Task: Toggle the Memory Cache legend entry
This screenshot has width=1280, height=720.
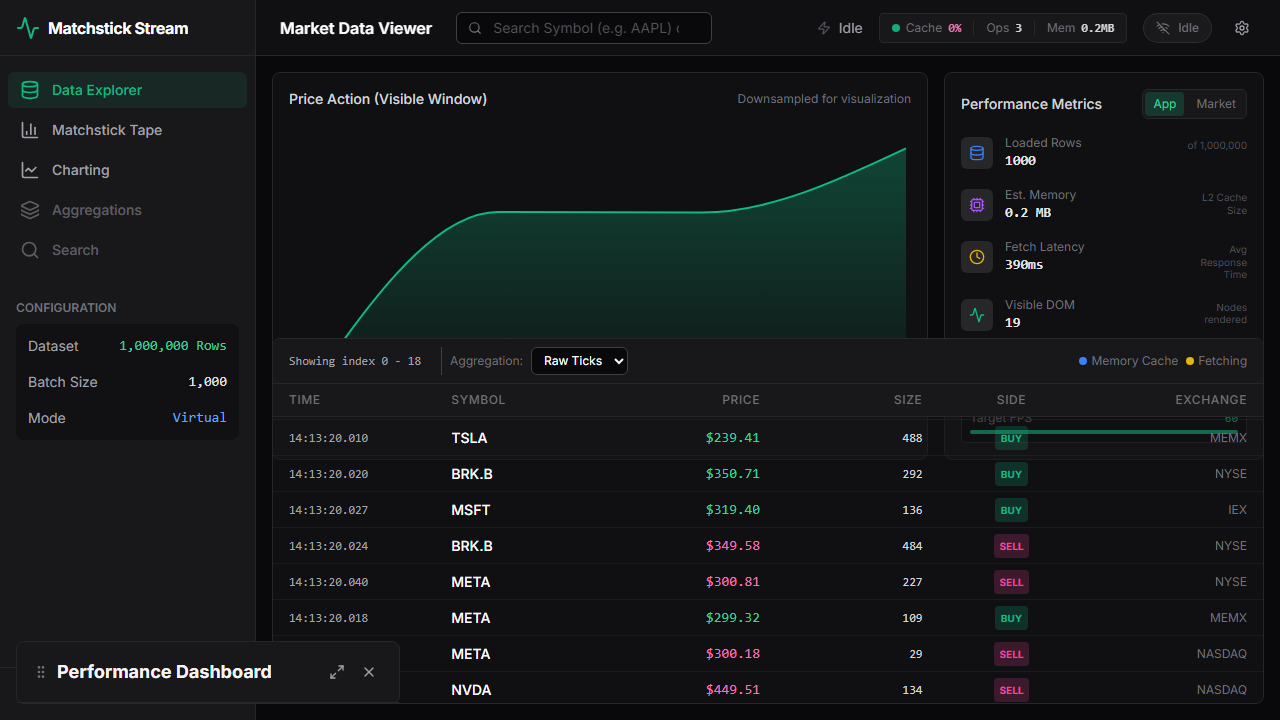Action: point(1127,361)
